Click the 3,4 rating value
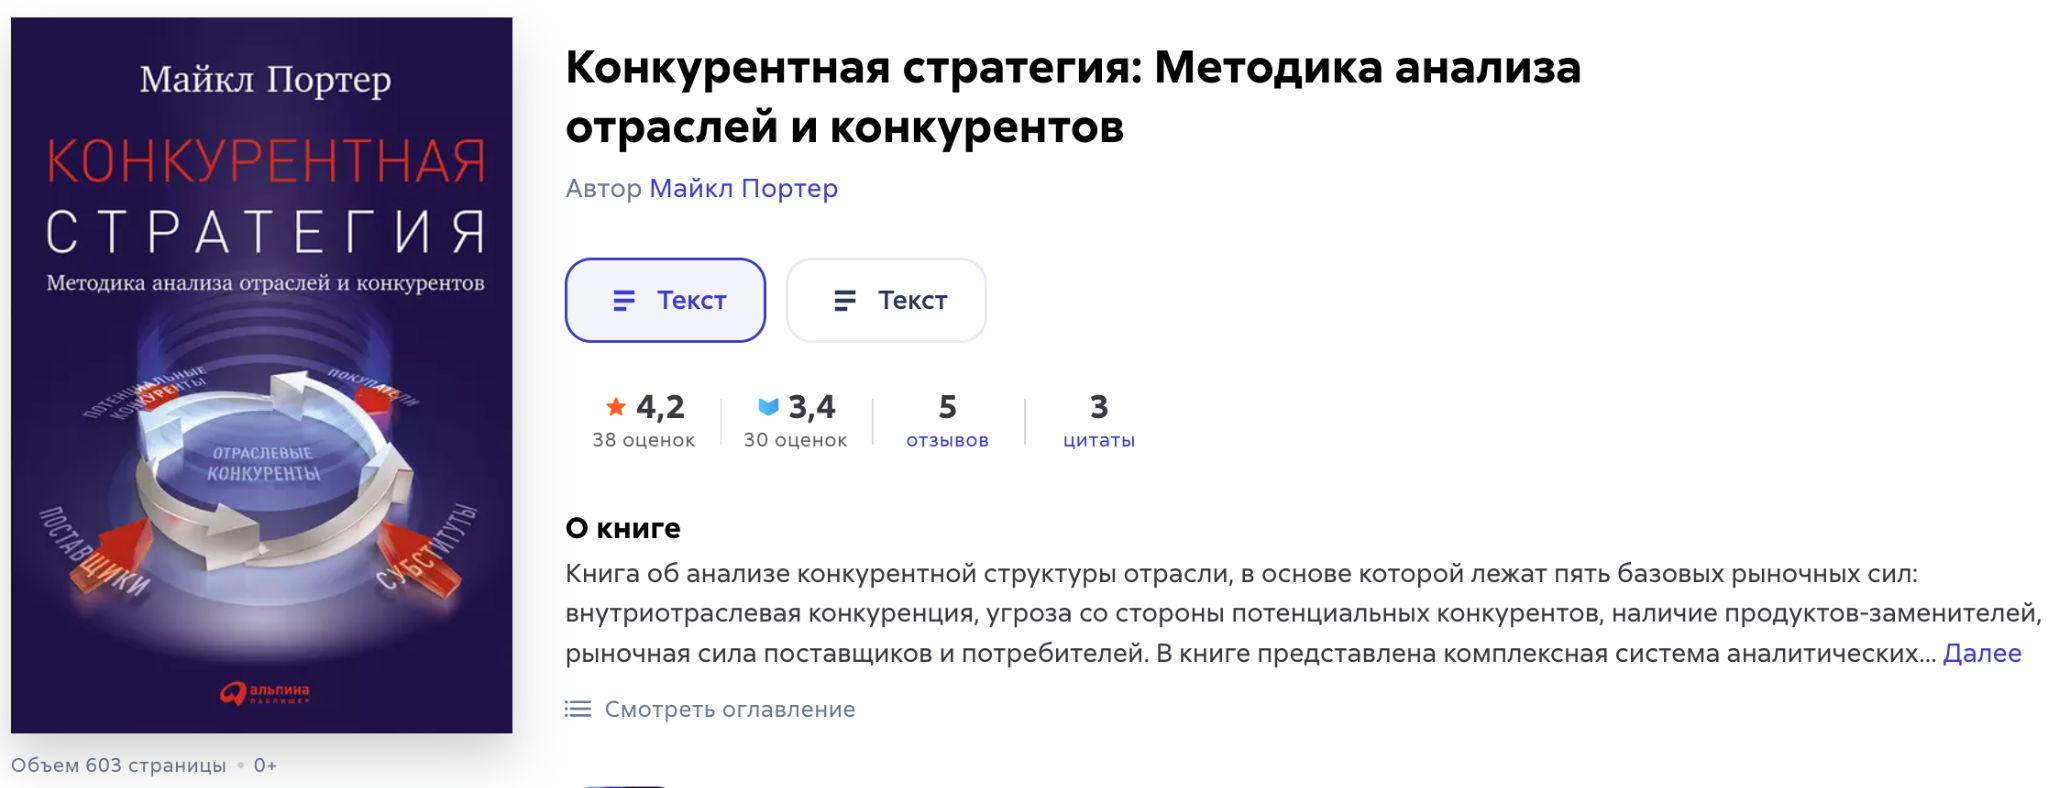 point(812,406)
